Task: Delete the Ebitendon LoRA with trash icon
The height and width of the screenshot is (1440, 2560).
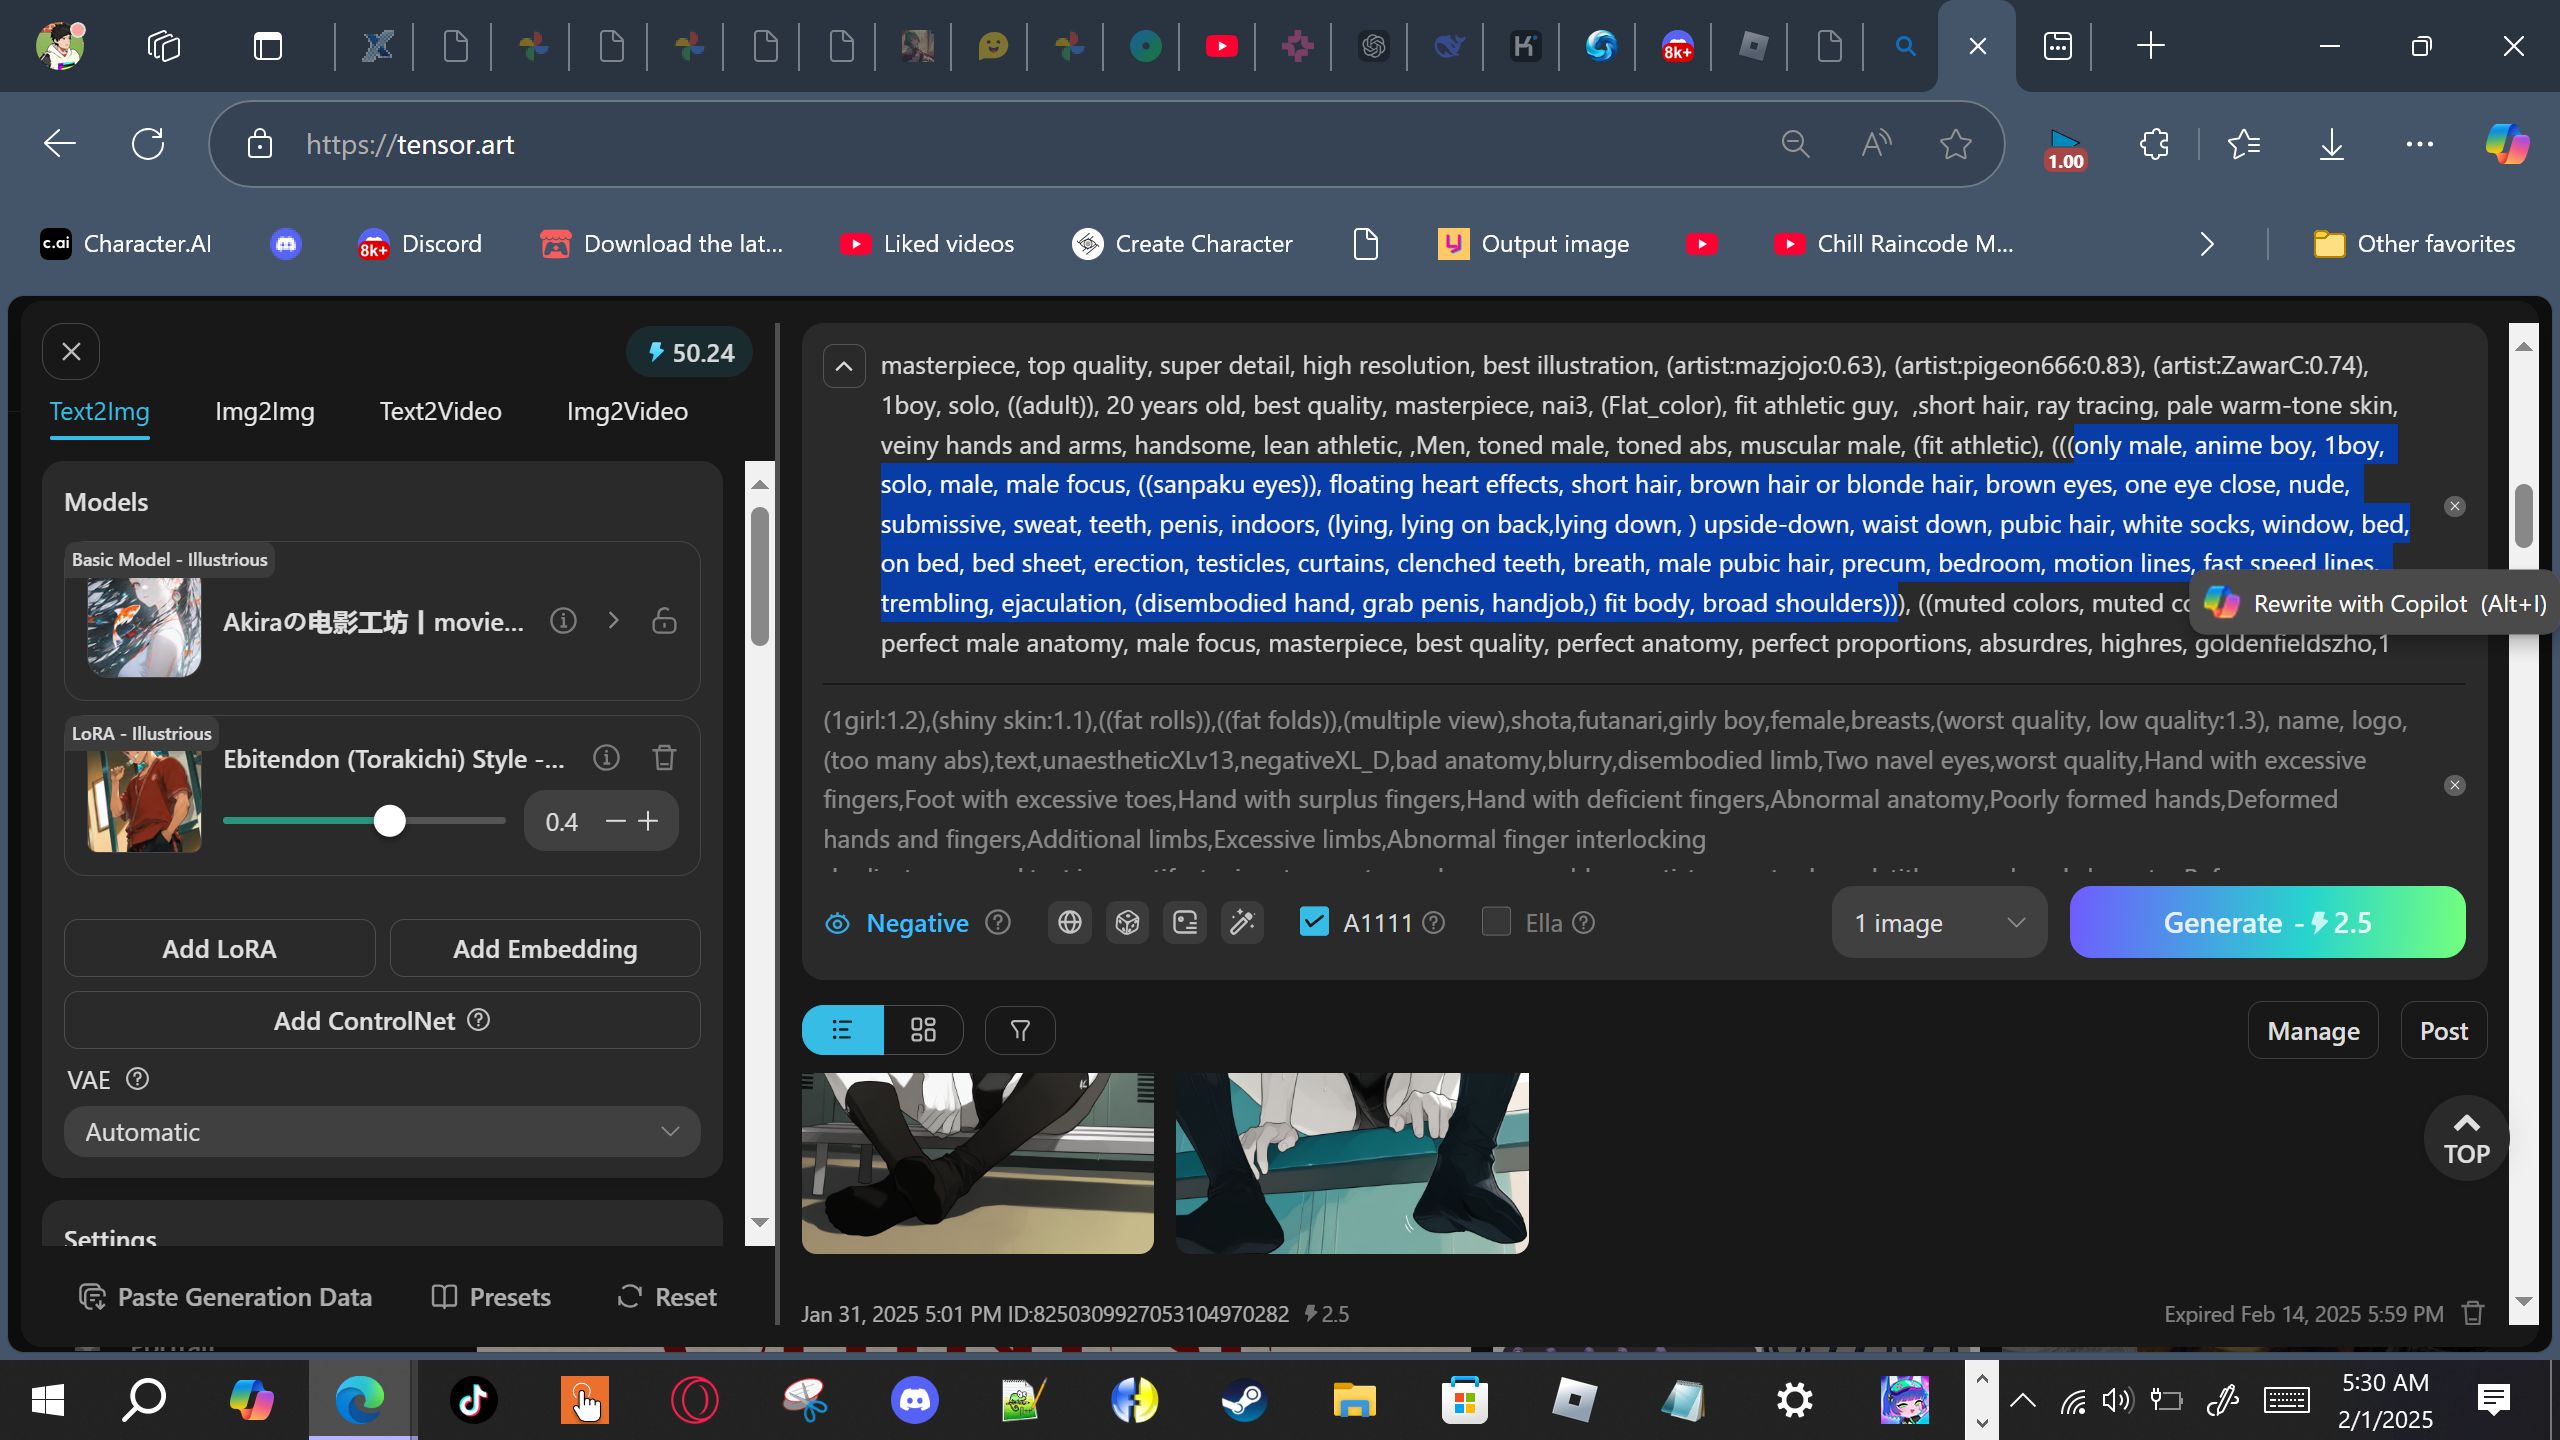Action: 664,758
